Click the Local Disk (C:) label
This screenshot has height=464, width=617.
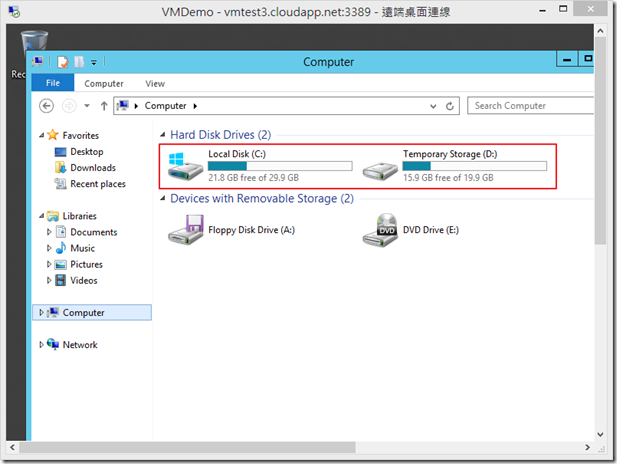click(237, 154)
